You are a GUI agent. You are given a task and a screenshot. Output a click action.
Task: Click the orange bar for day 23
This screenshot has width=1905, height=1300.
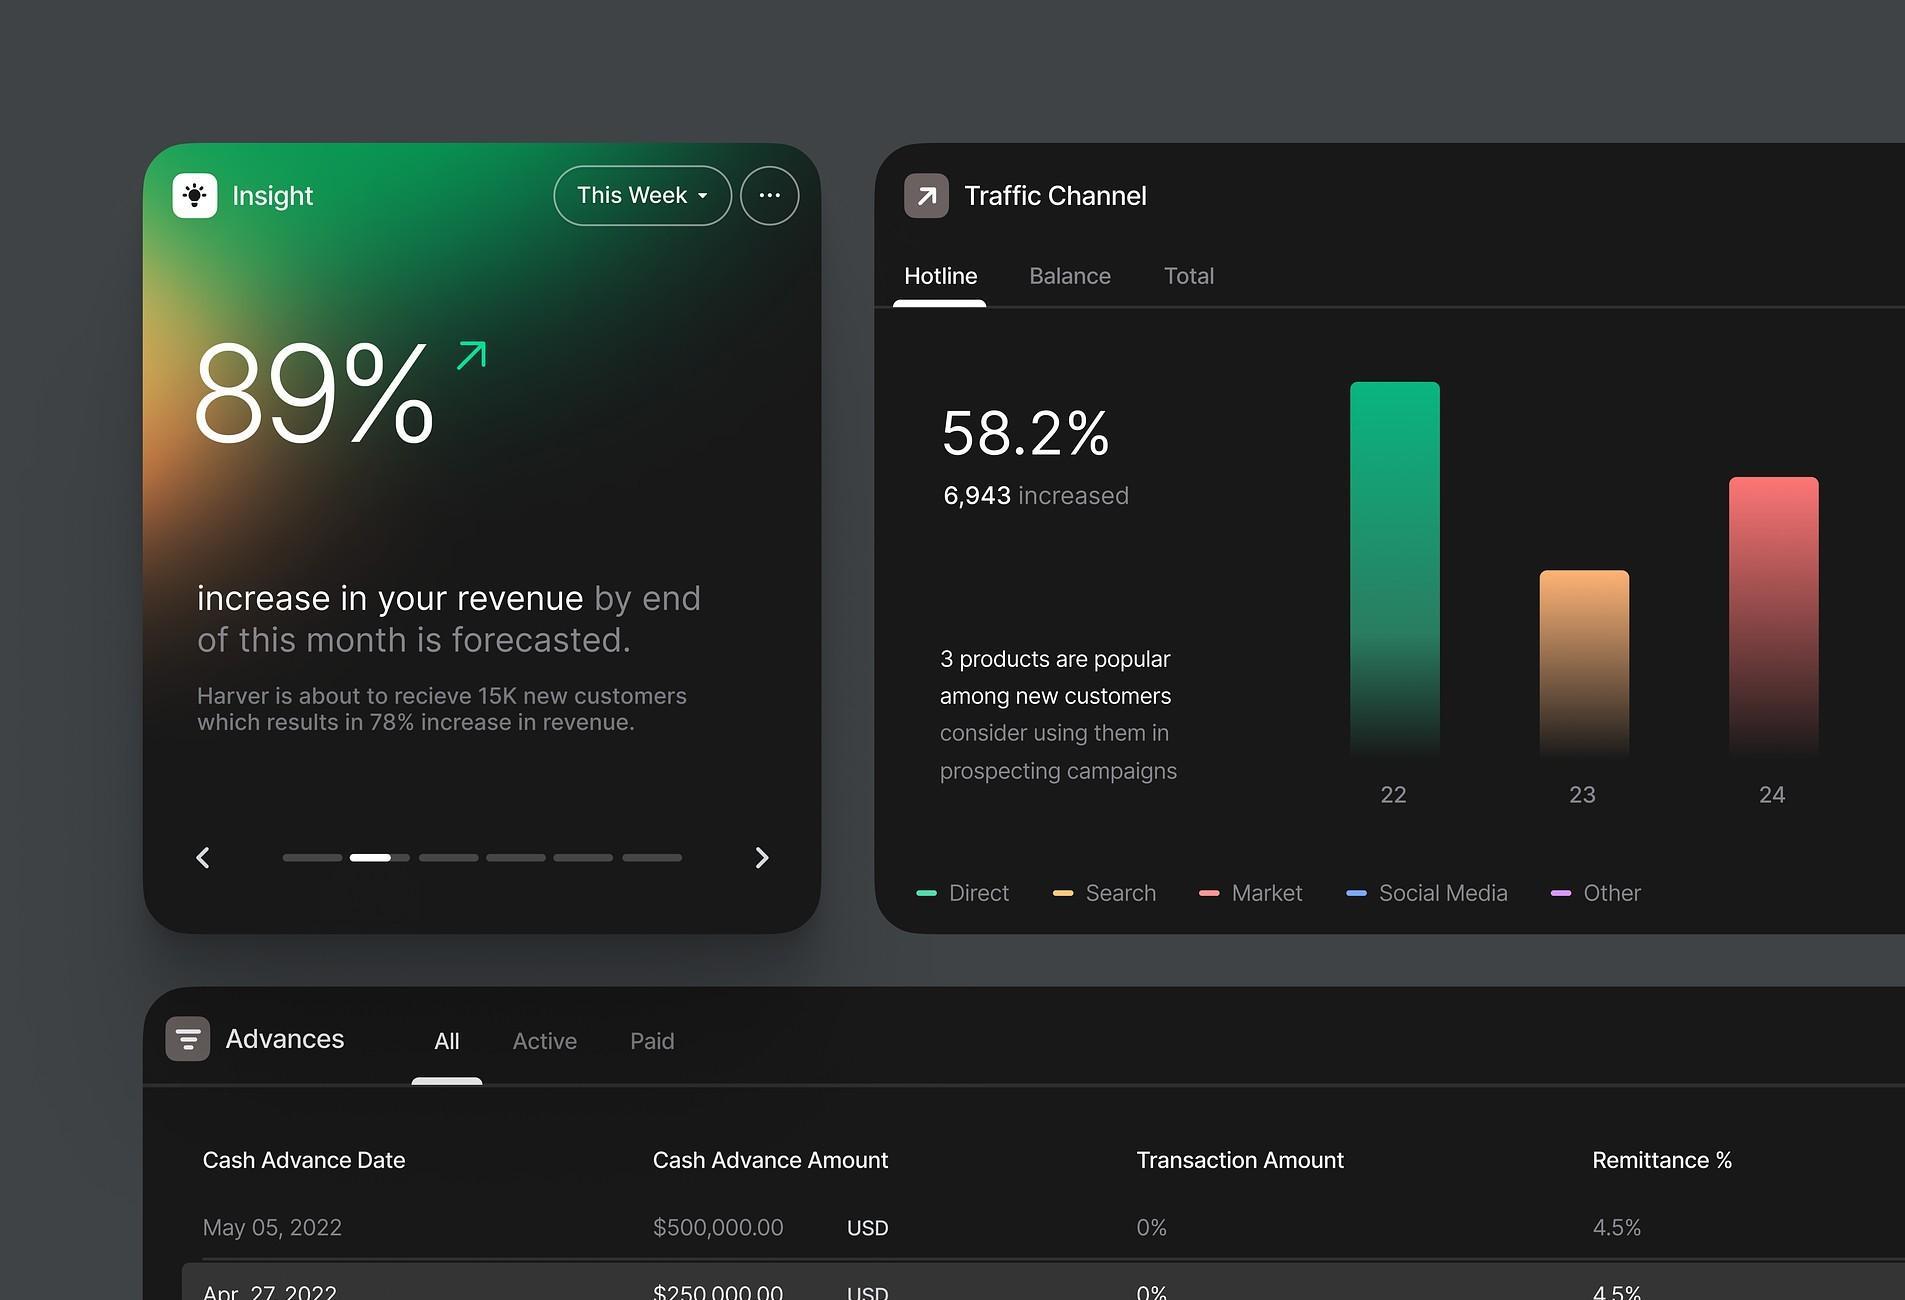(1584, 663)
